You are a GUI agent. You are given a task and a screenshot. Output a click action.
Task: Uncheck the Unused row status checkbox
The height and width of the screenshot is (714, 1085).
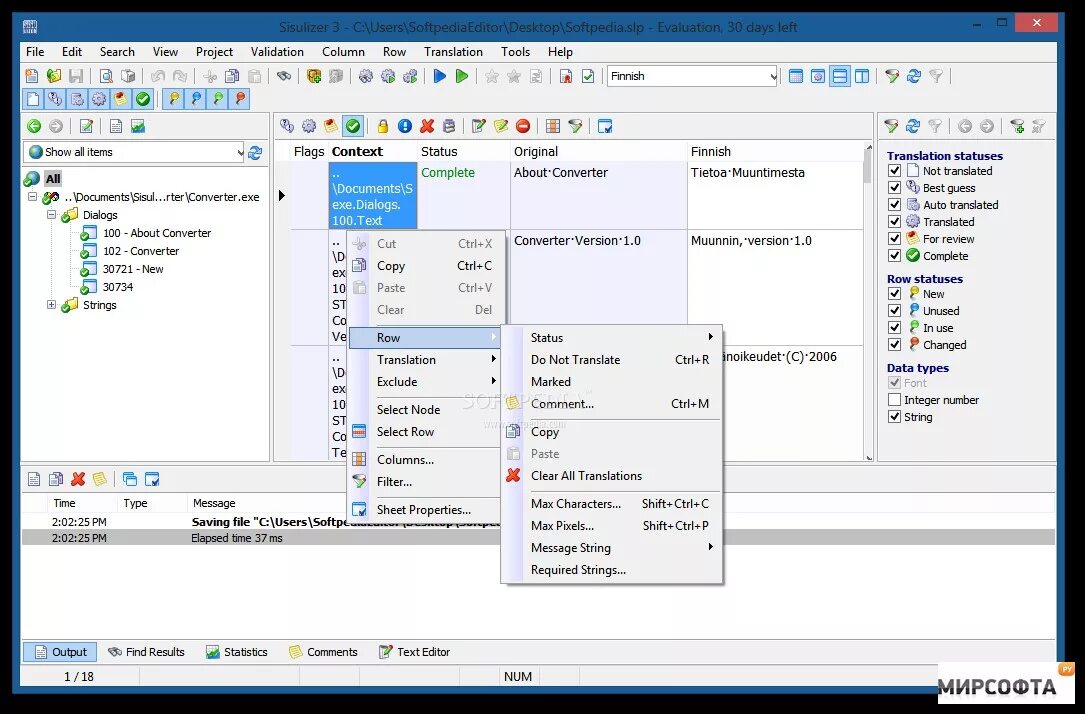(x=894, y=311)
